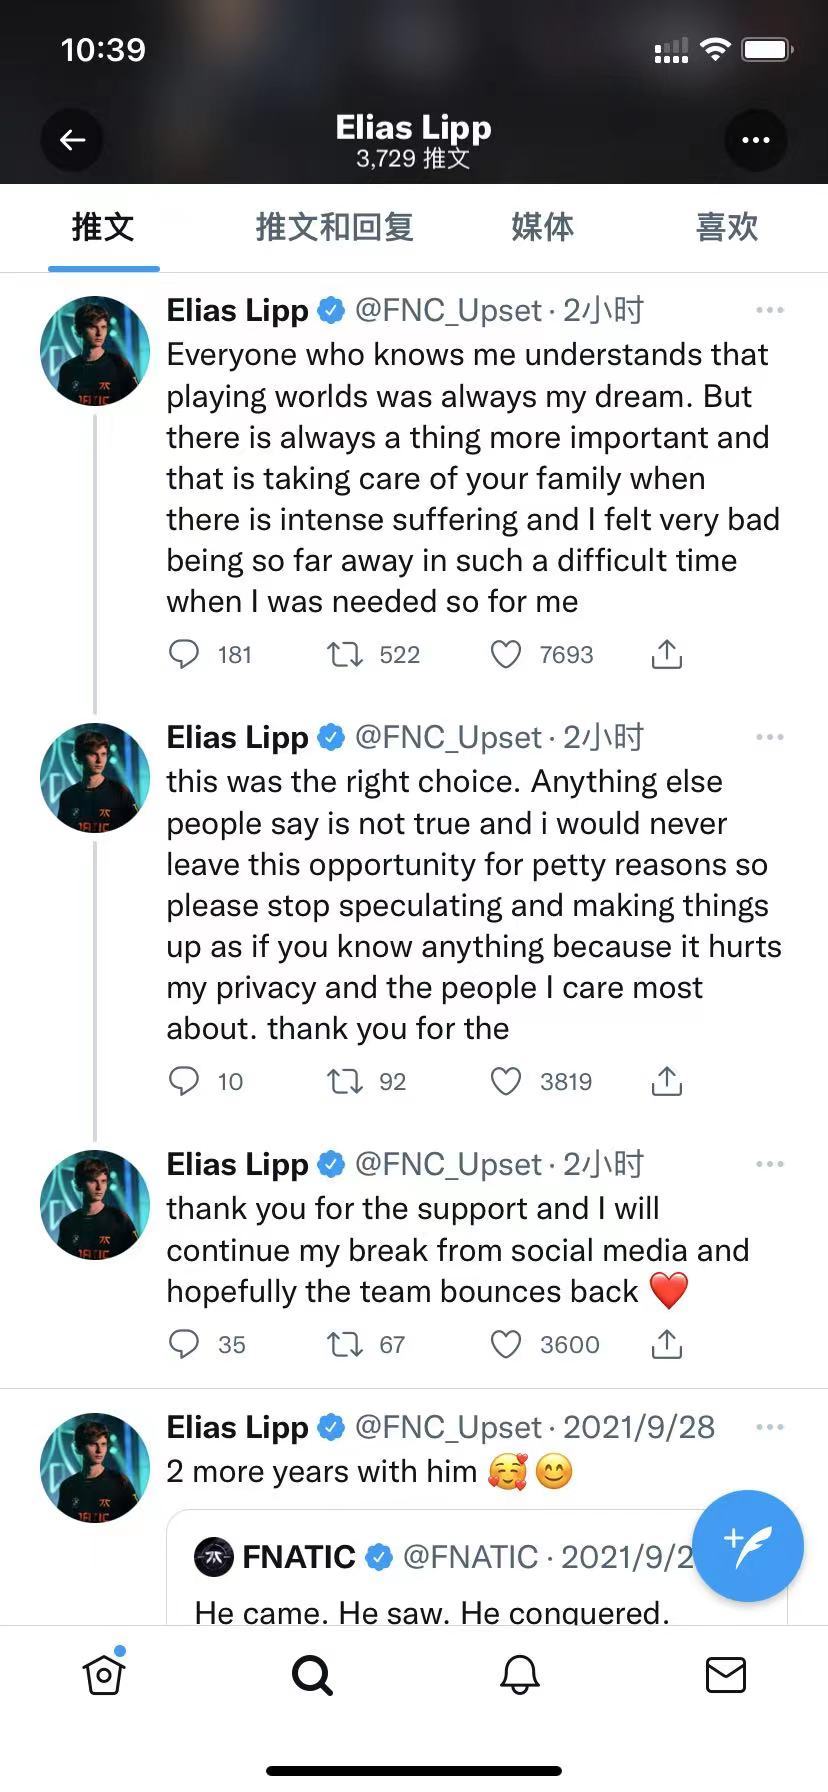This screenshot has width=828, height=1792.
Task: Retweet the tweet with 522 retweets
Action: [x=345, y=654]
